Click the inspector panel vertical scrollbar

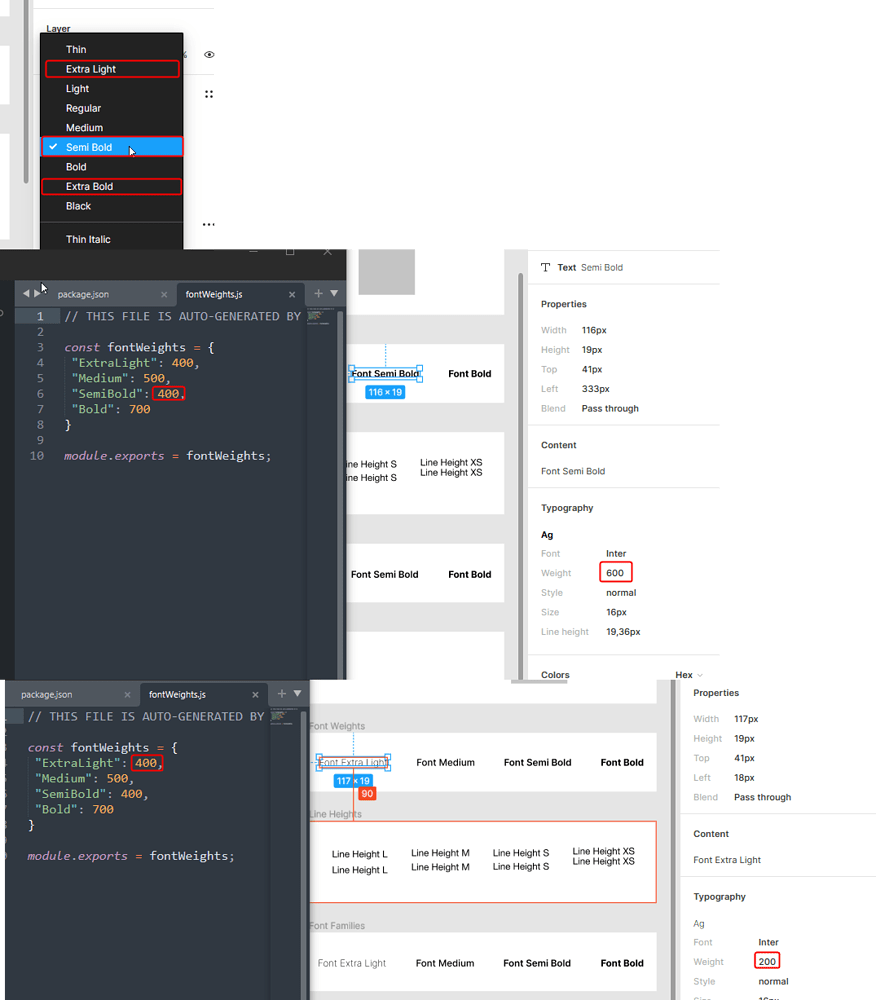[x=520, y=475]
